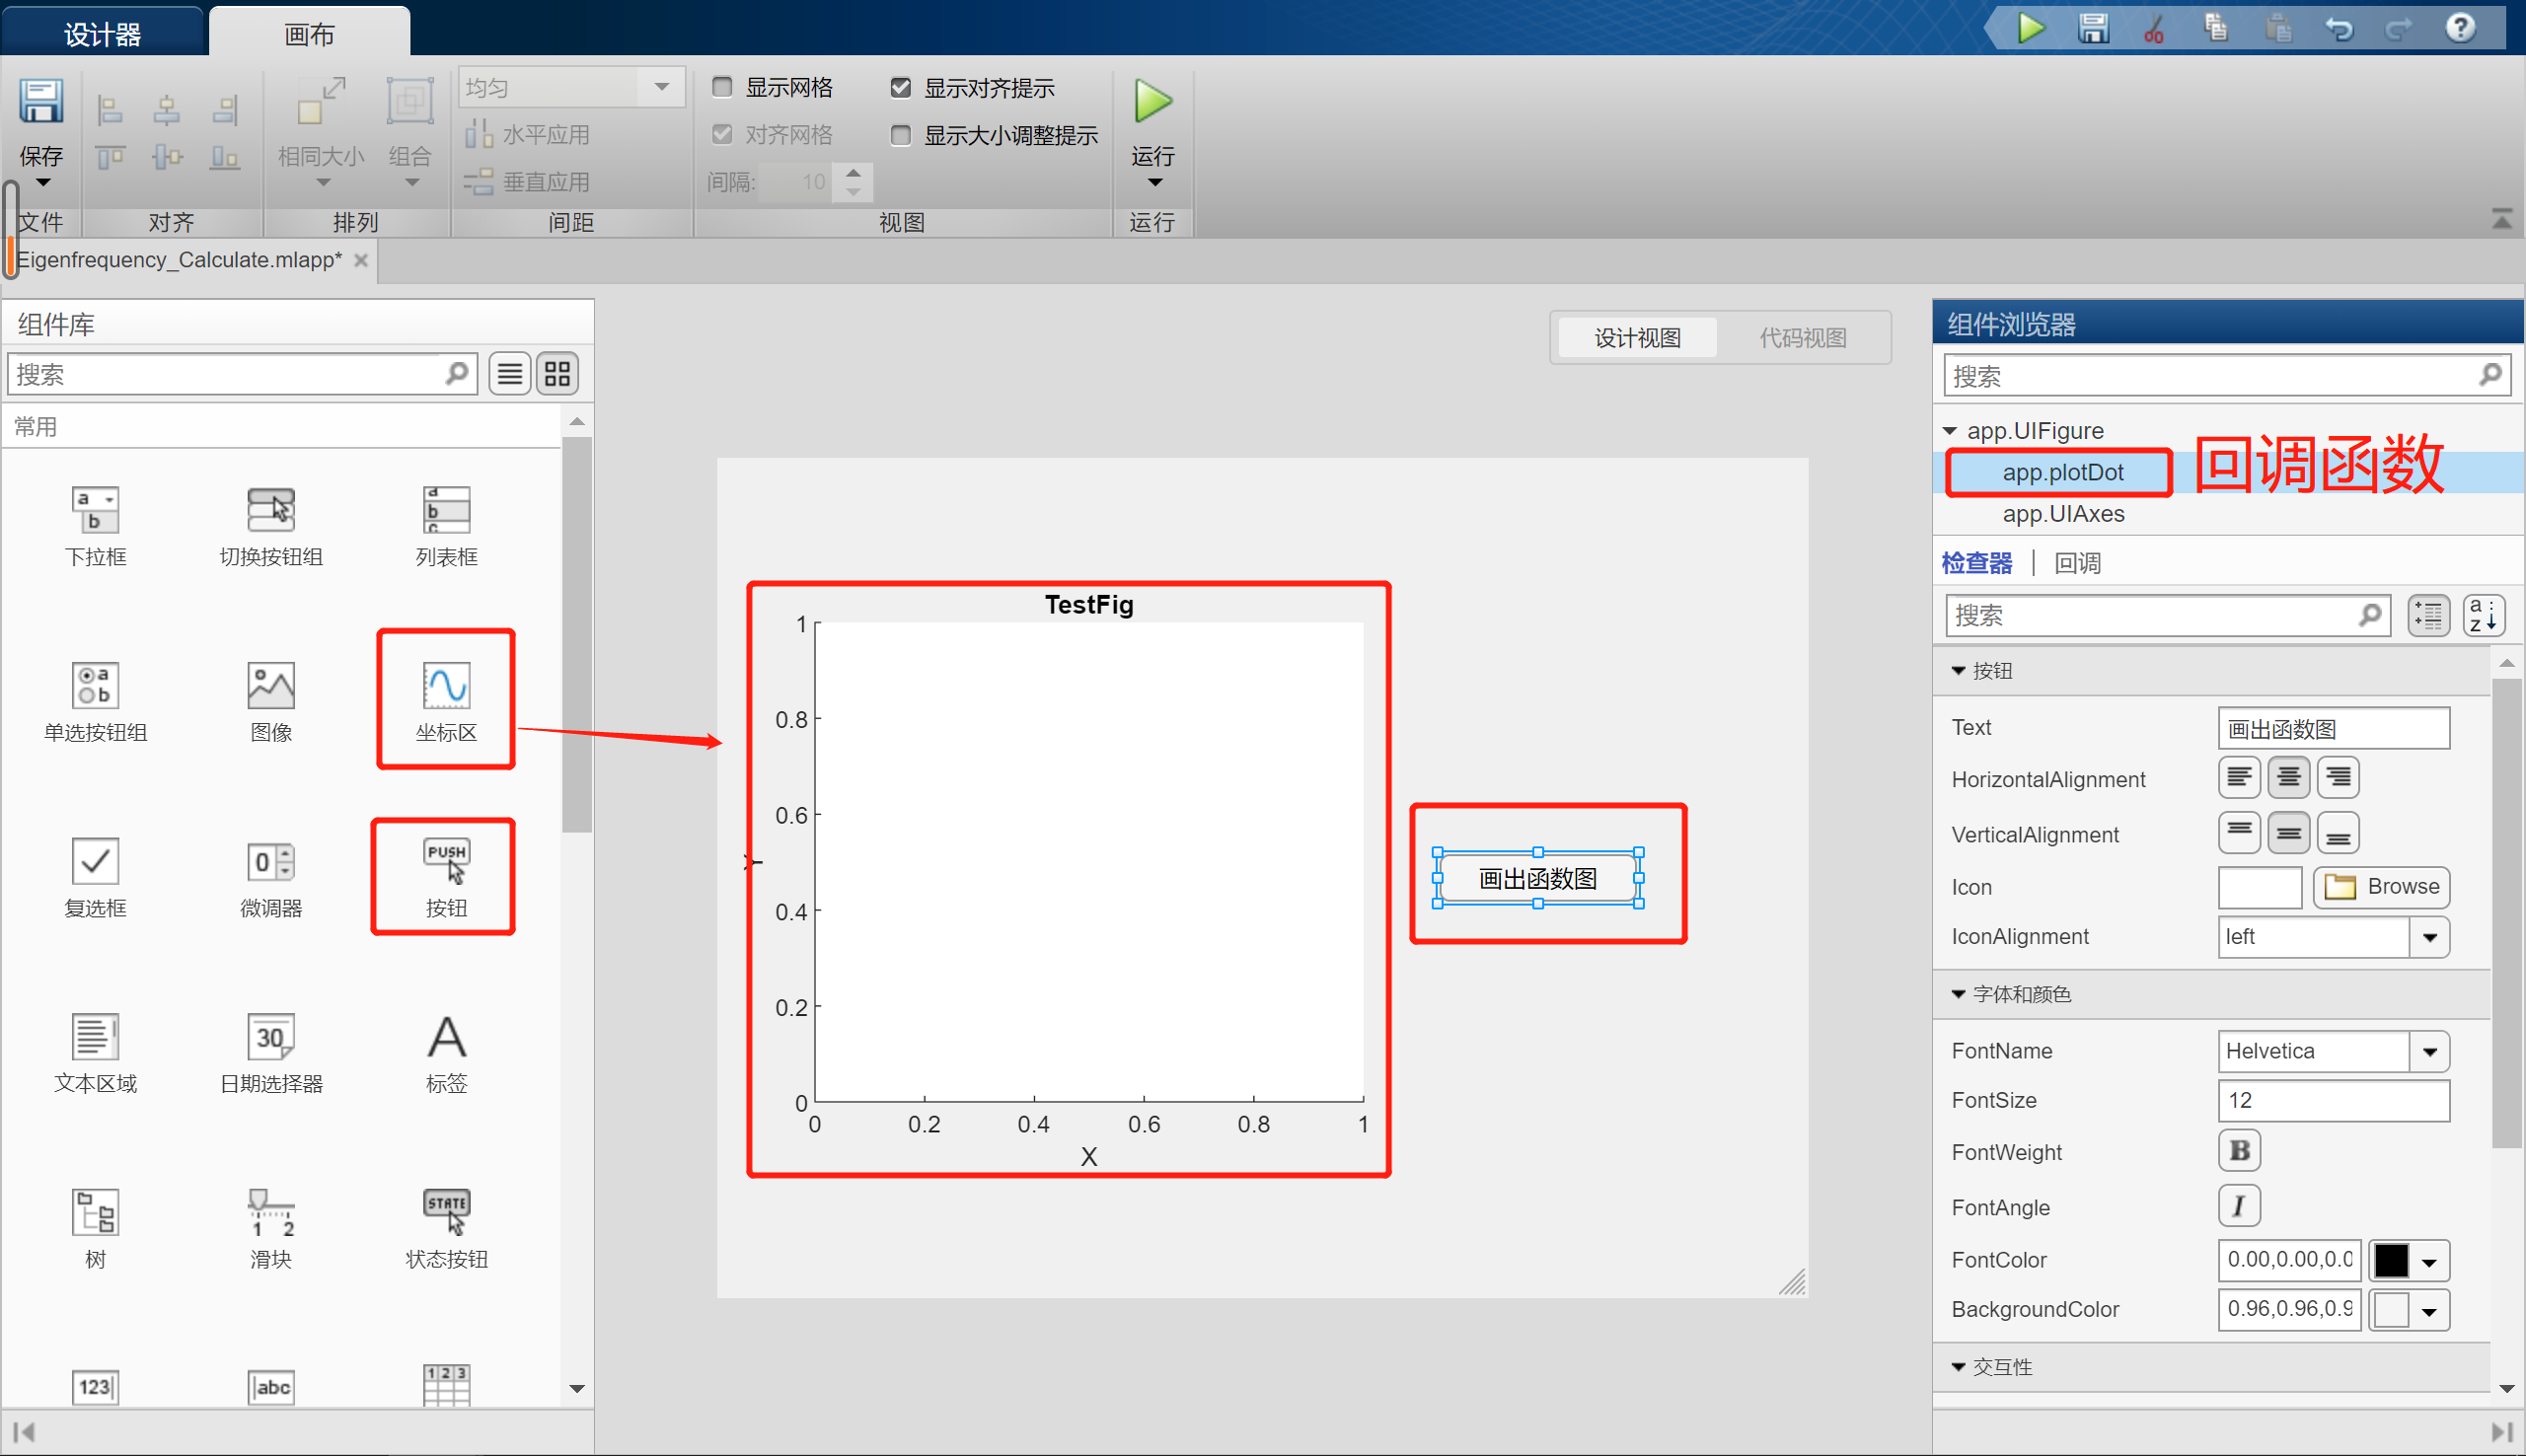Select the 树 (tree) component
This screenshot has width=2526, height=1456.
(95, 1222)
